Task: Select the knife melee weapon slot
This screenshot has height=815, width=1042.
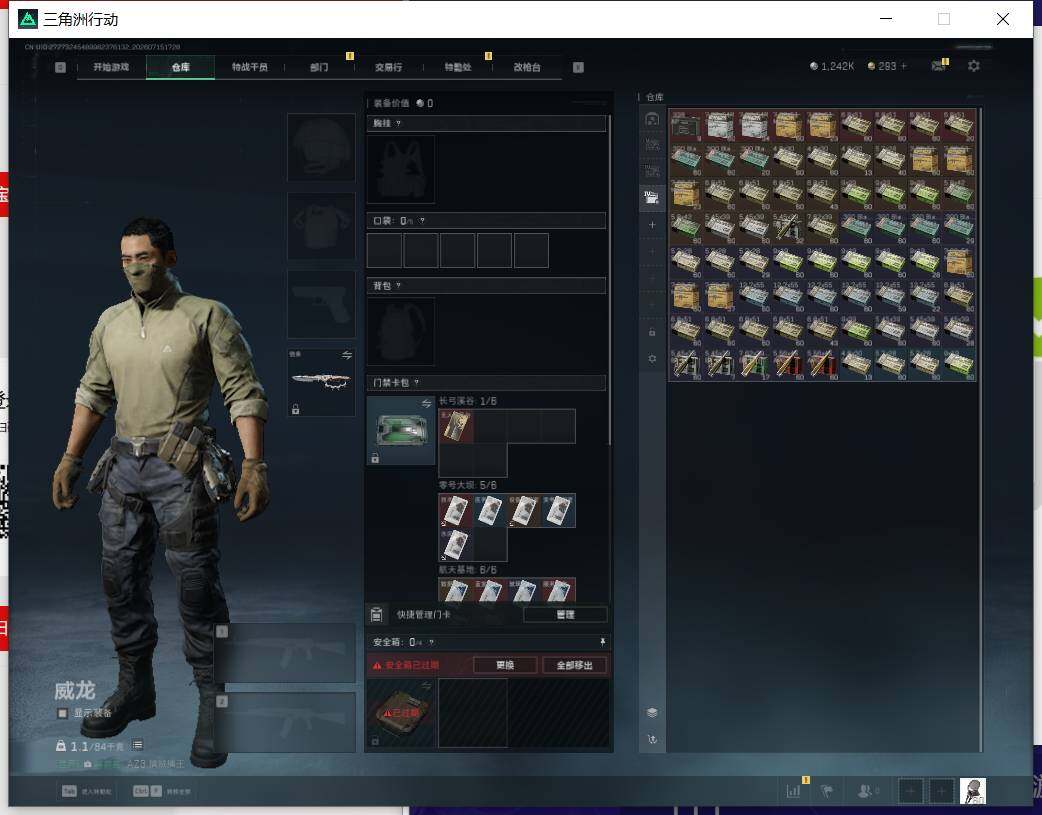Action: [x=321, y=382]
